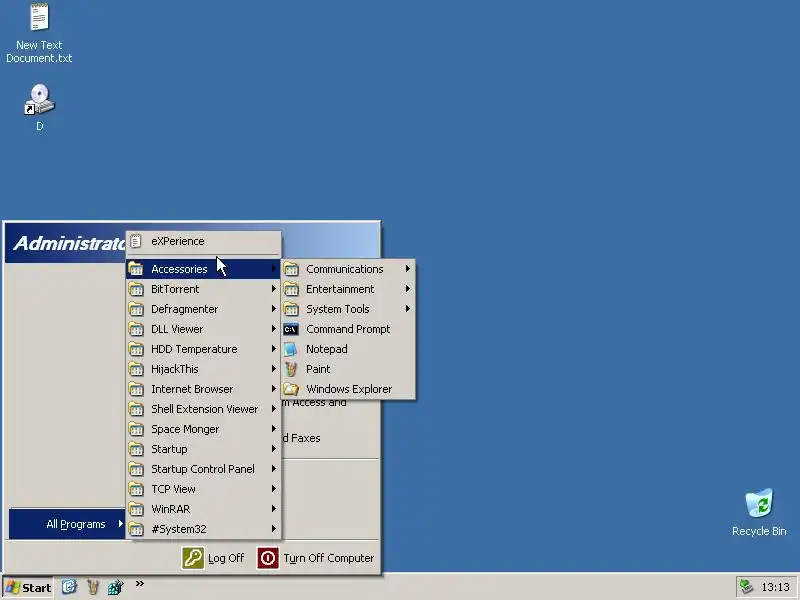
Task: Click Log Off in Start menu
Action: pyautogui.click(x=213, y=558)
